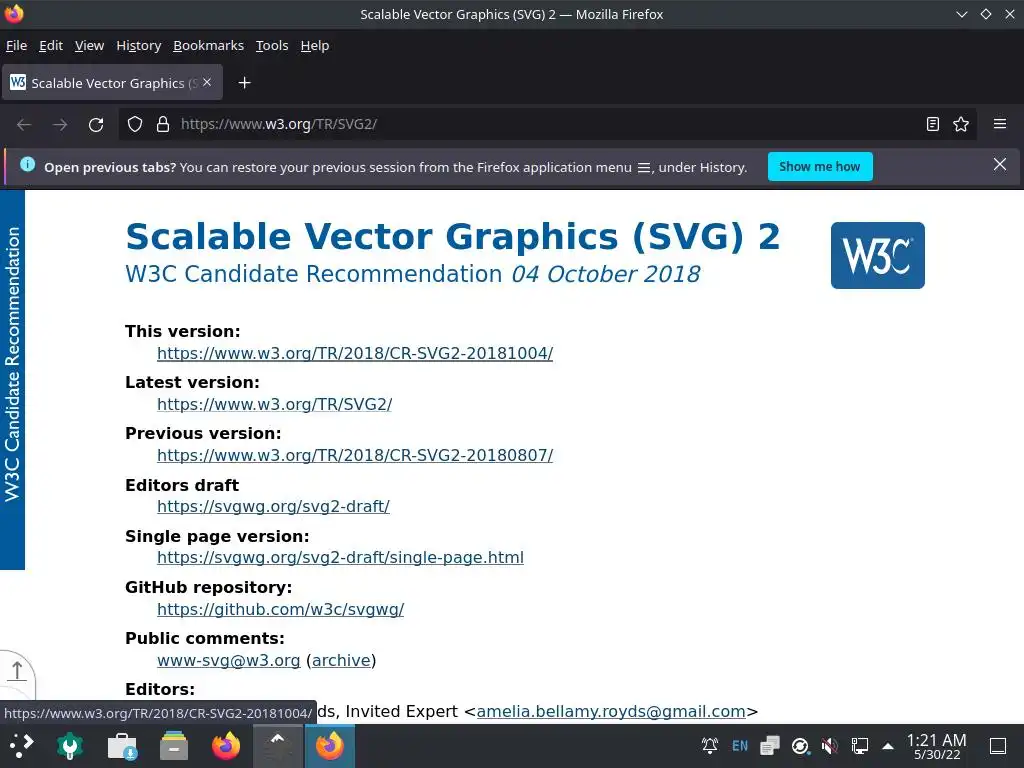Viewport: 1024px width, 768px height.
Task: Open the KDE application launcher
Action: [x=20, y=746]
